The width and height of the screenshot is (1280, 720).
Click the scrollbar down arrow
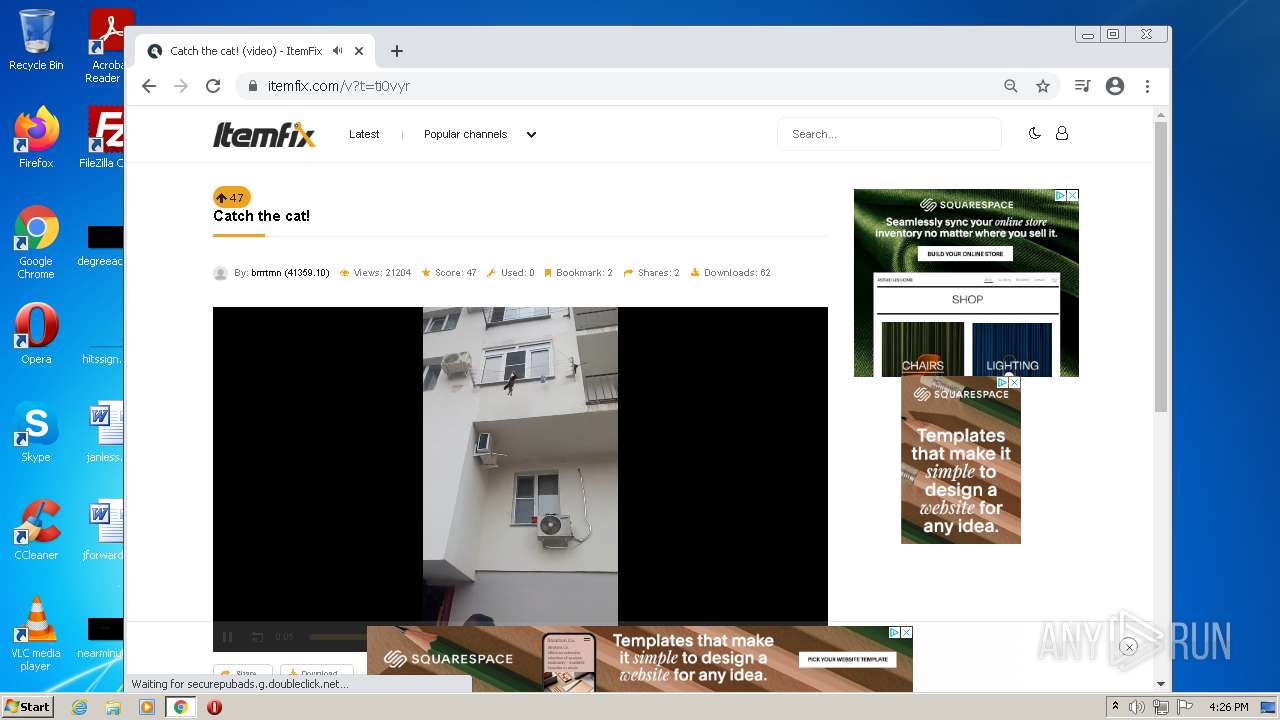click(x=1161, y=684)
